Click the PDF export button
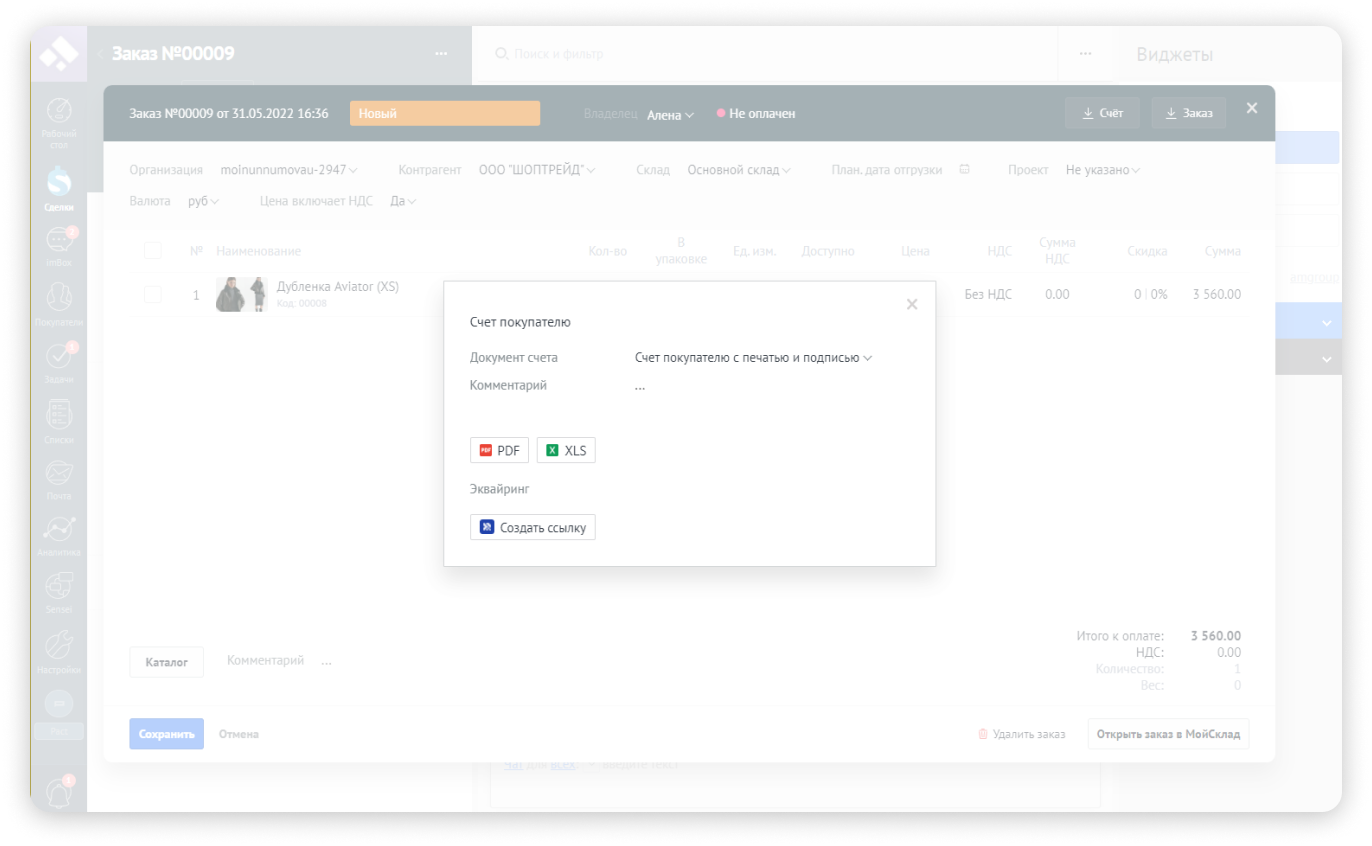Image resolution: width=1372 pixels, height=846 pixels. click(499, 451)
